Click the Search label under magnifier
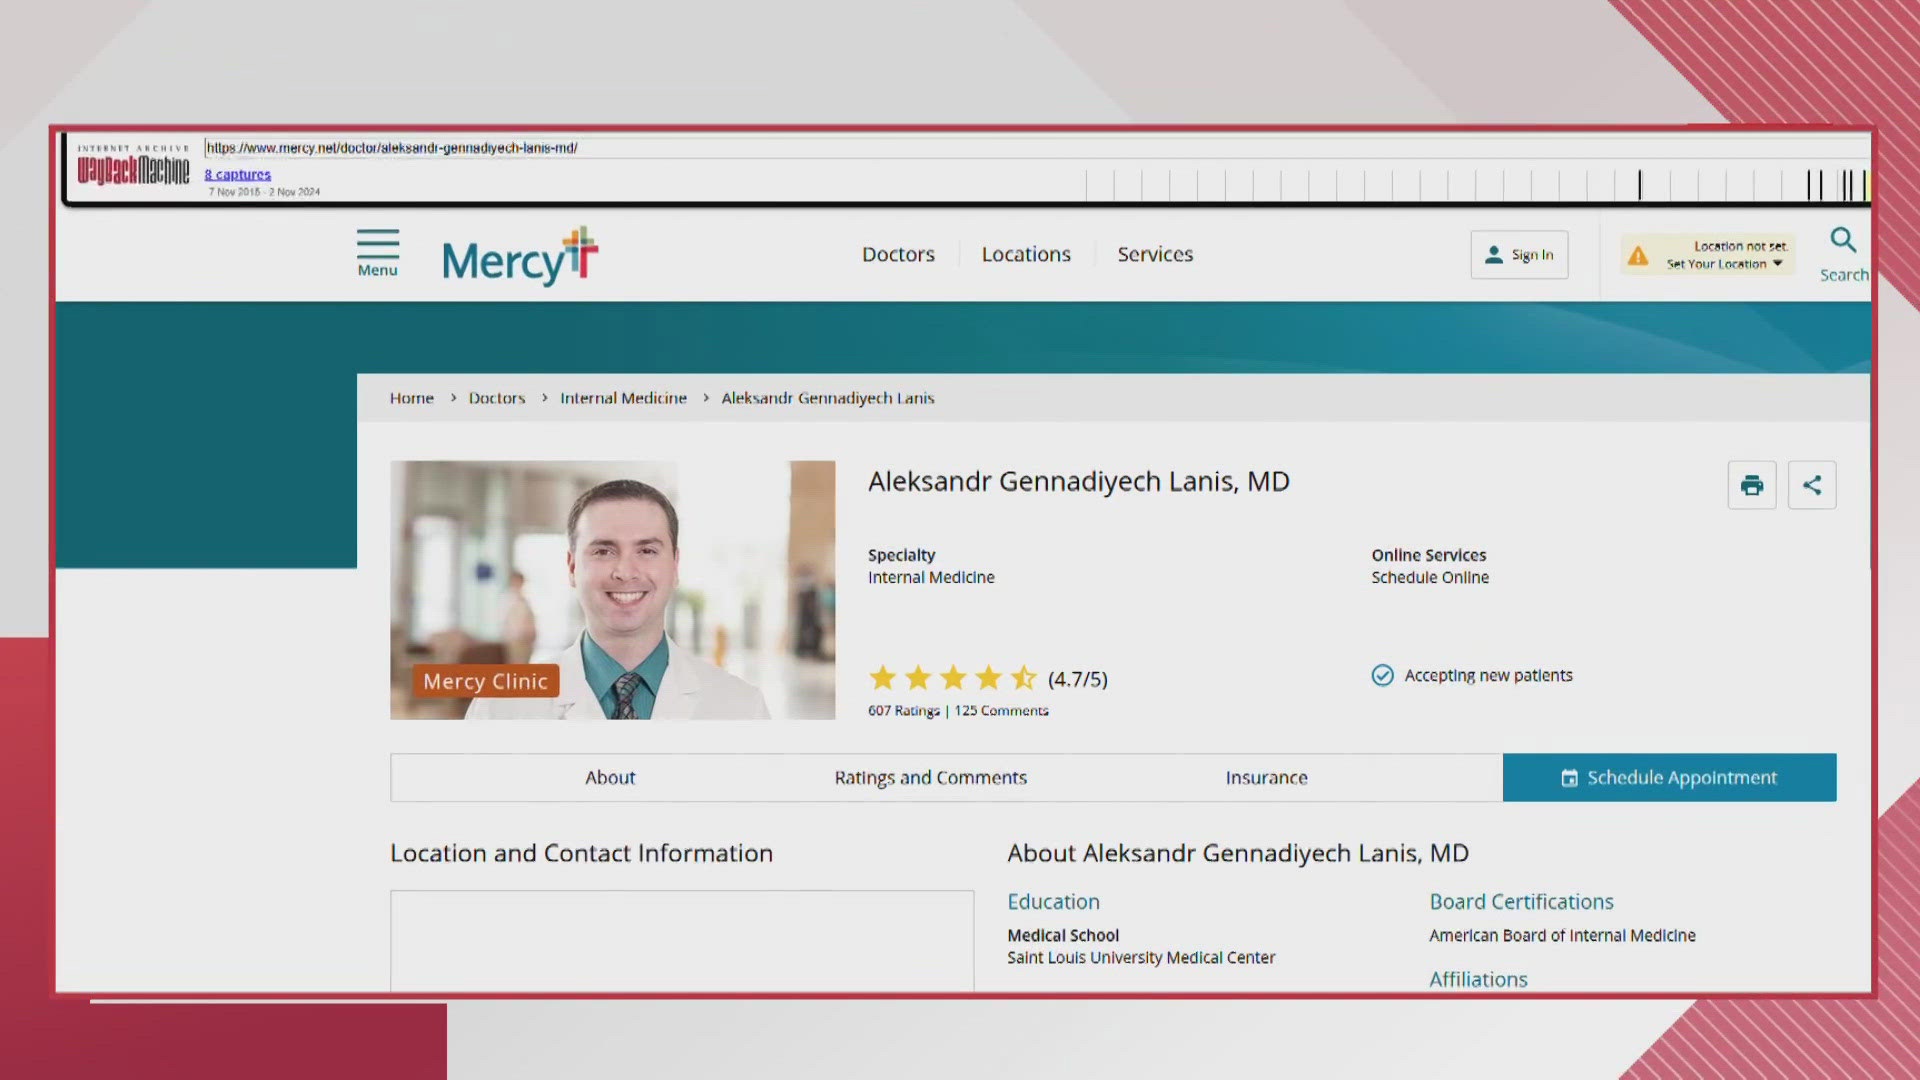The width and height of the screenshot is (1920, 1080). pyautogui.click(x=1843, y=274)
